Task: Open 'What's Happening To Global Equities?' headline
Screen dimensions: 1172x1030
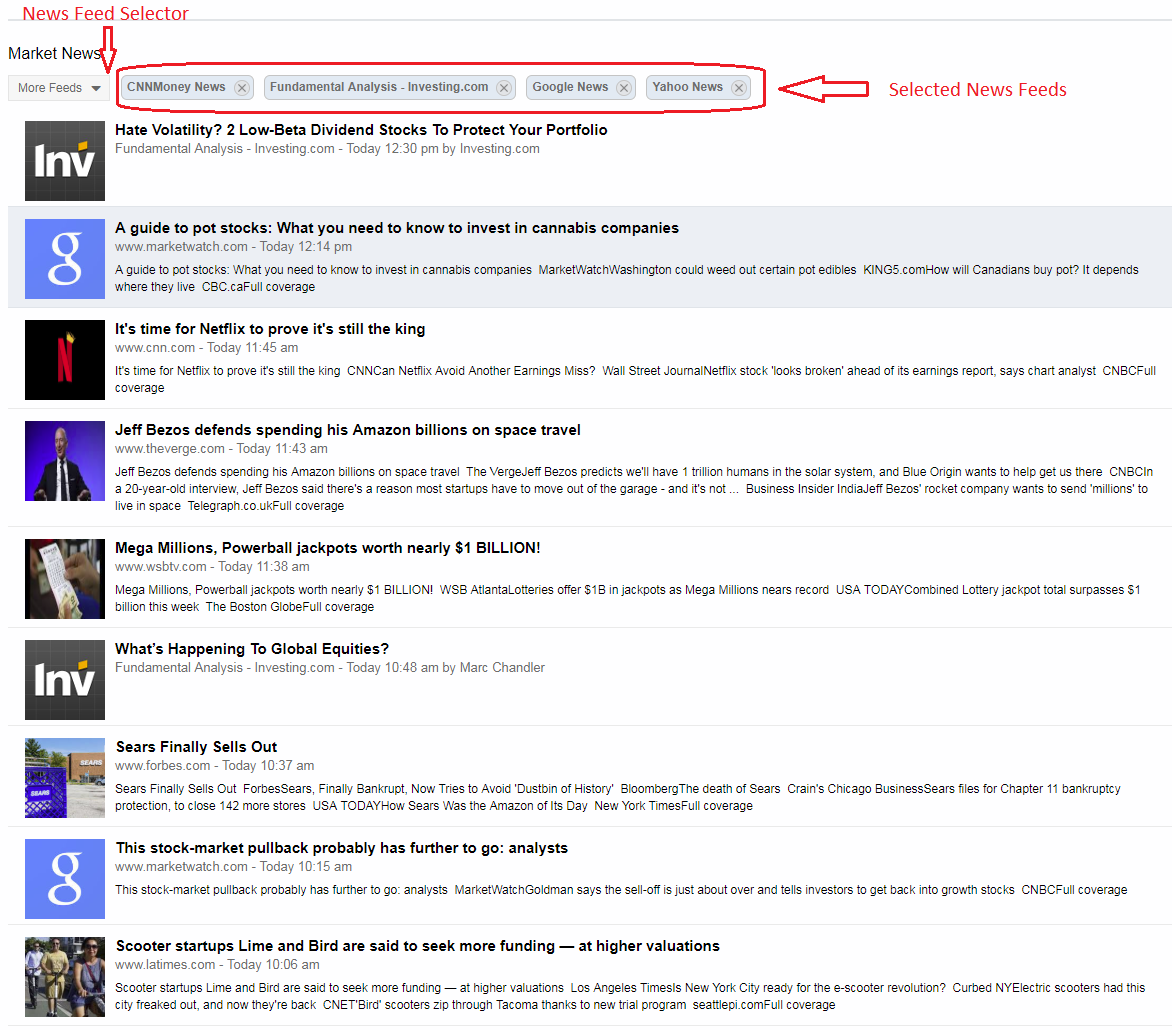Action: tap(252, 649)
